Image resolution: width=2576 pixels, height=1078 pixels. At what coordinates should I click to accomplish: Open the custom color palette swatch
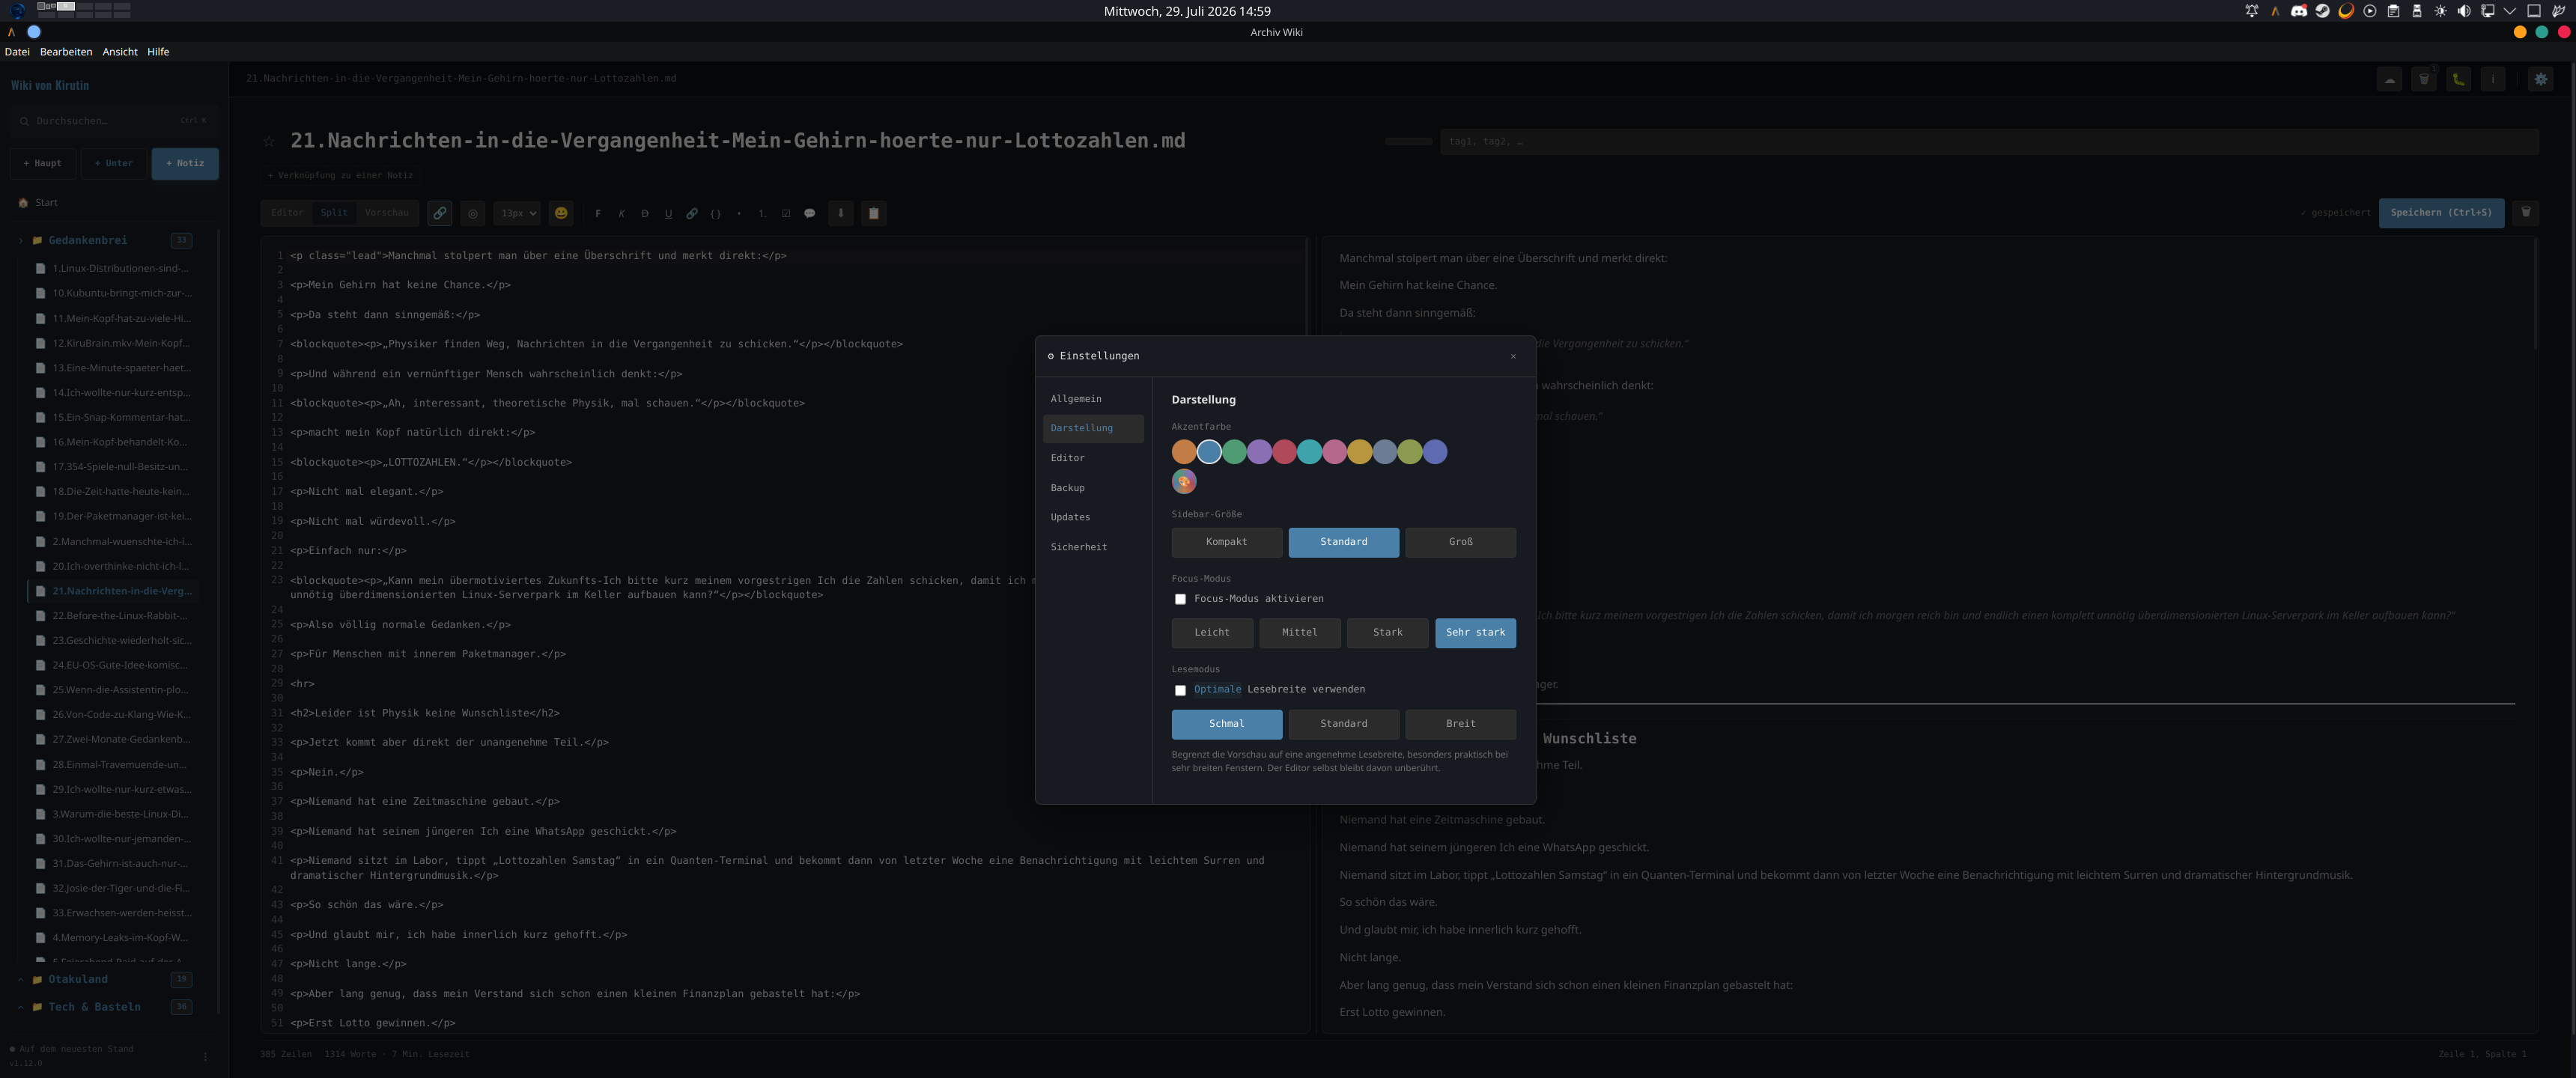[1184, 482]
